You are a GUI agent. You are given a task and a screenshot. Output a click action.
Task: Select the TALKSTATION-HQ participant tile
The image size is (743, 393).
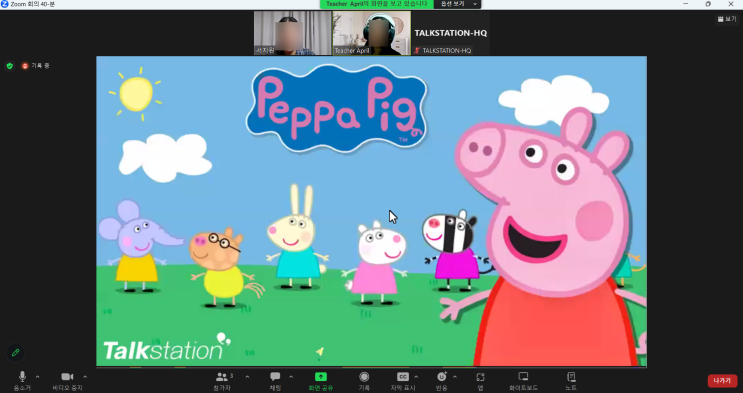point(451,33)
